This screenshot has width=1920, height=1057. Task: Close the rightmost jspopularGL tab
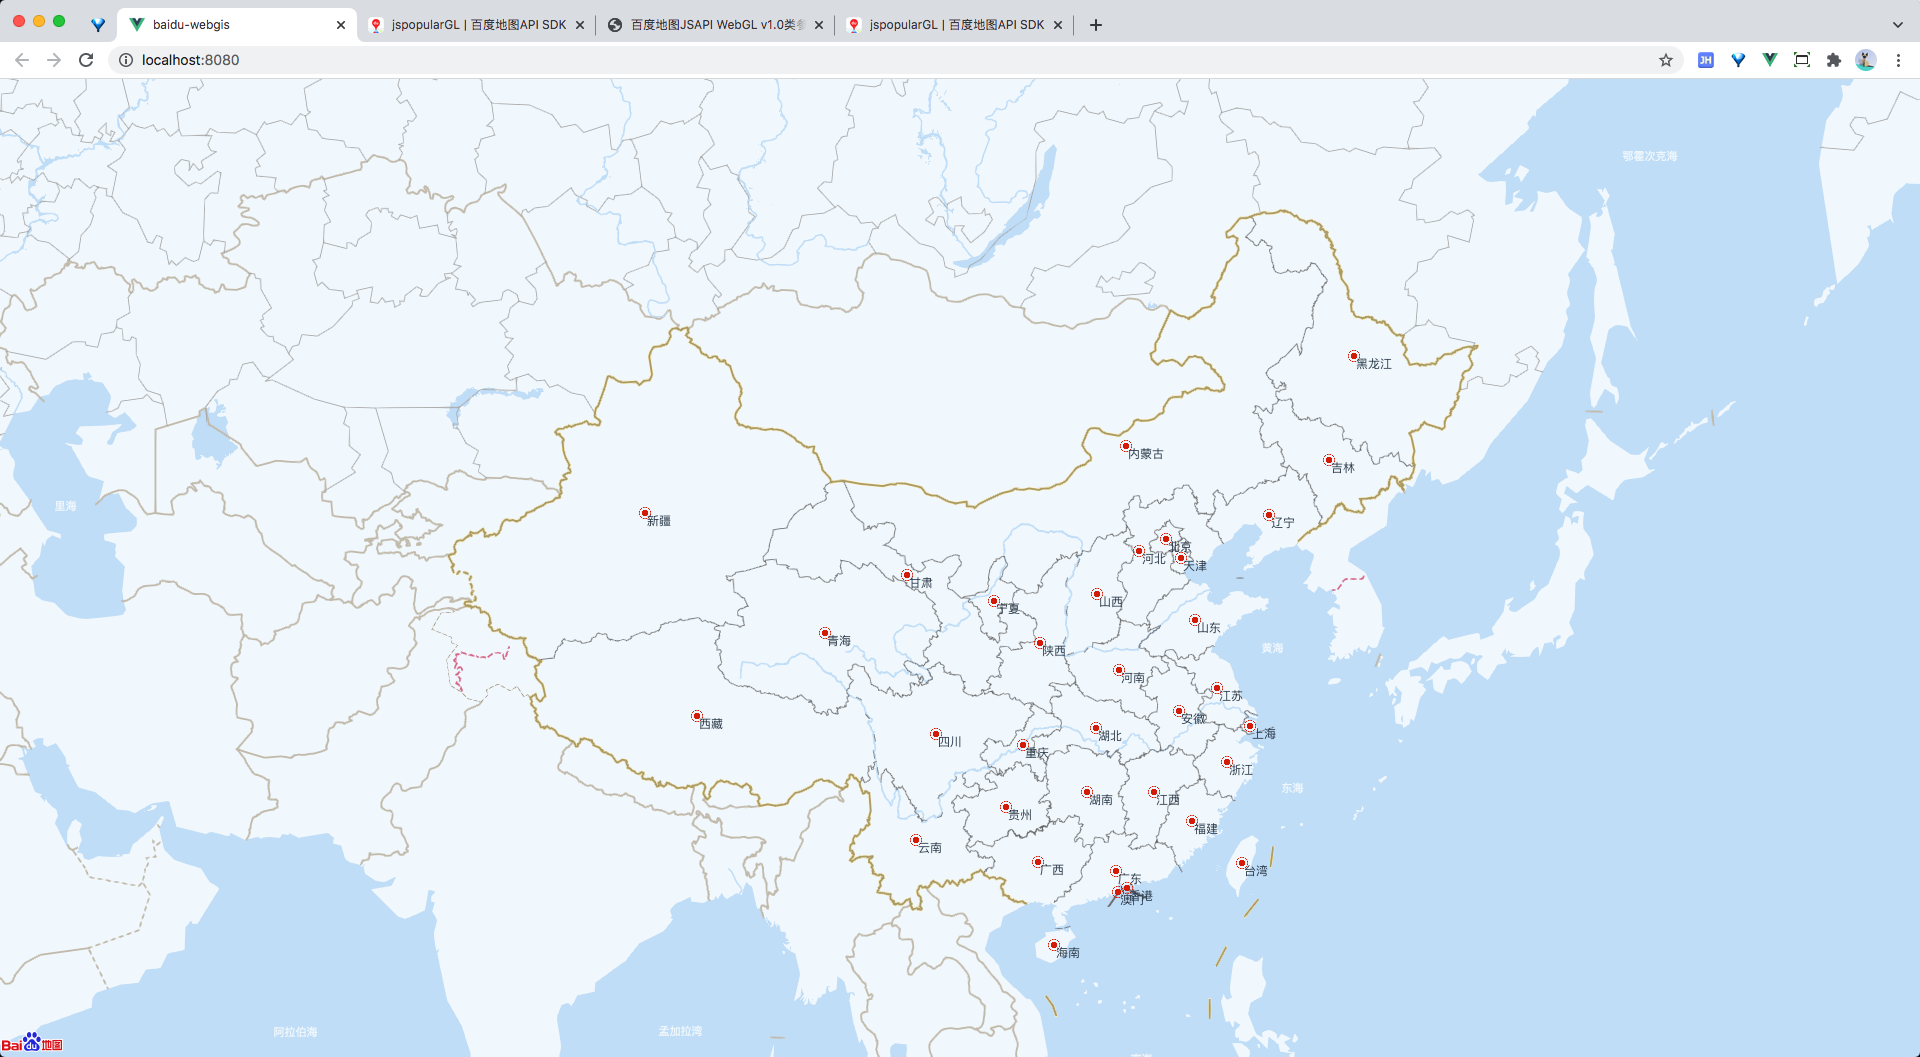click(1058, 24)
